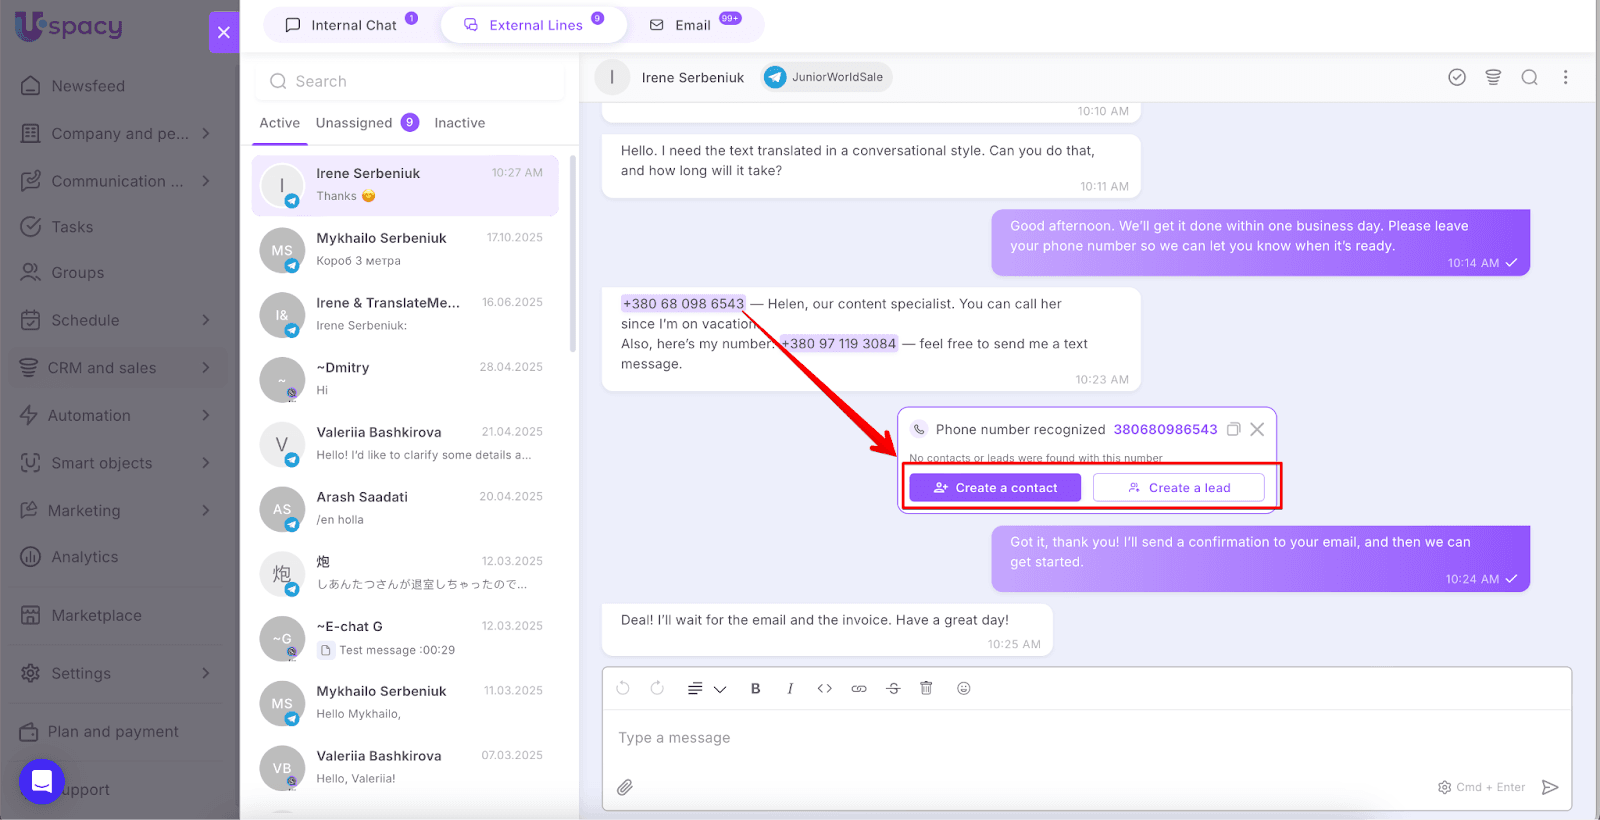Mark conversation done with checkmark icon
1600x820 pixels.
click(1457, 77)
